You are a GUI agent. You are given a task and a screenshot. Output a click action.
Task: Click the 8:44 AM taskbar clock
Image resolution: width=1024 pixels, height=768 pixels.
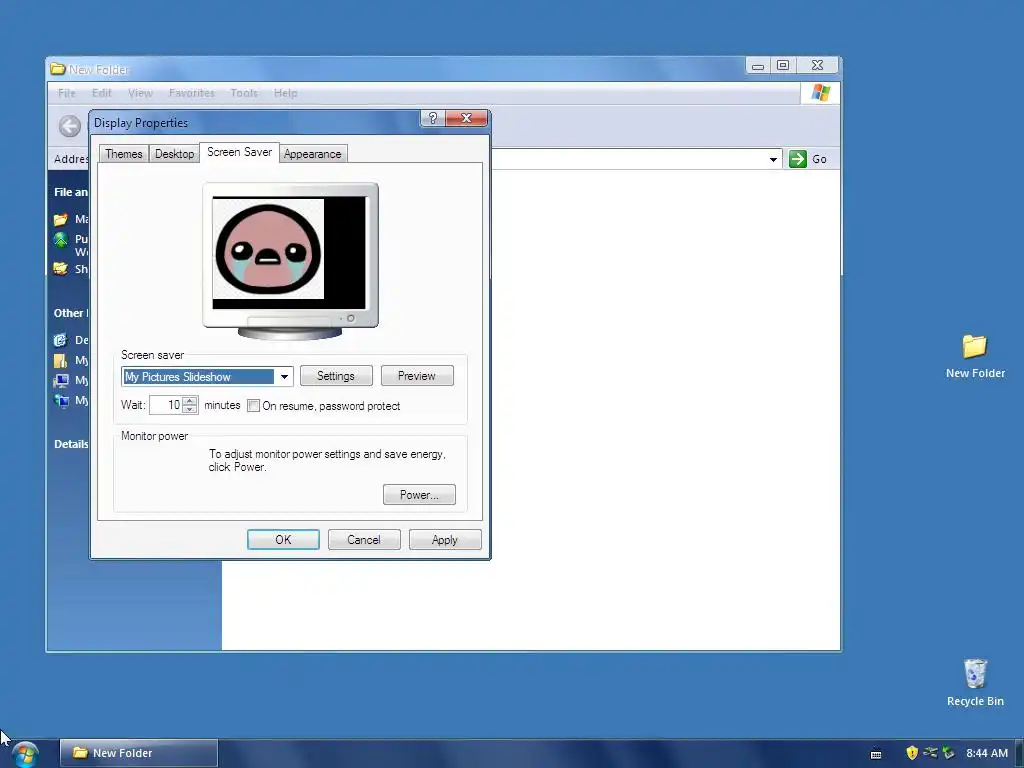click(x=987, y=753)
